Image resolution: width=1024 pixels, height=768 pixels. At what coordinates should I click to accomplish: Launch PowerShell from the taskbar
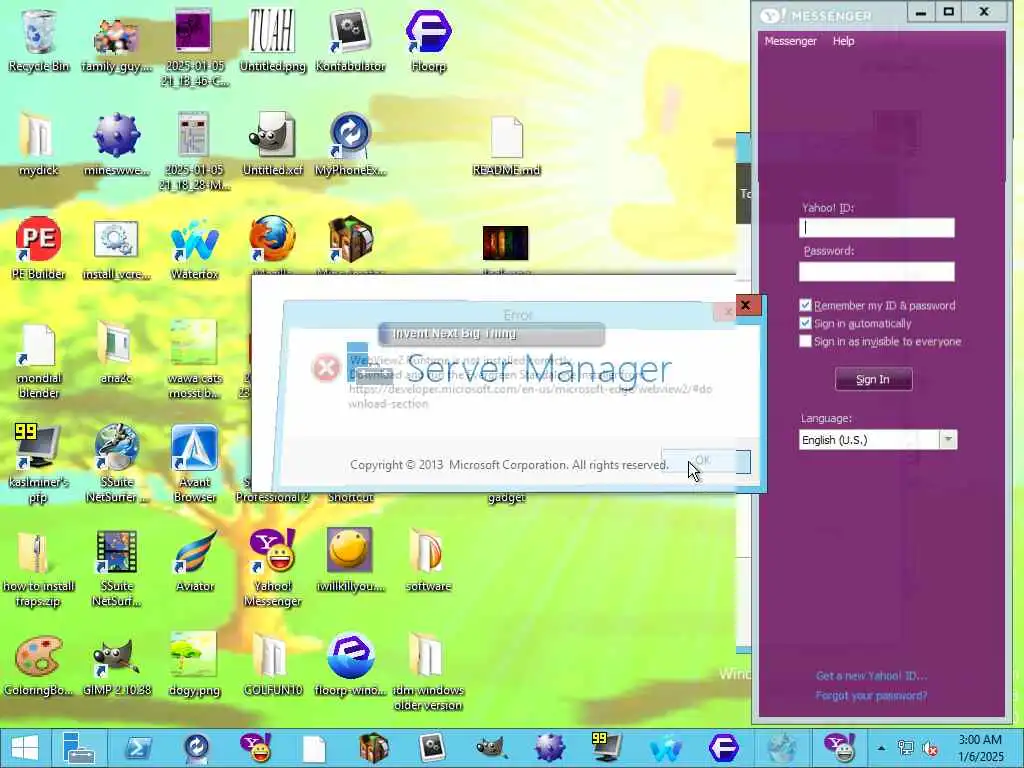pyautogui.click(x=138, y=748)
